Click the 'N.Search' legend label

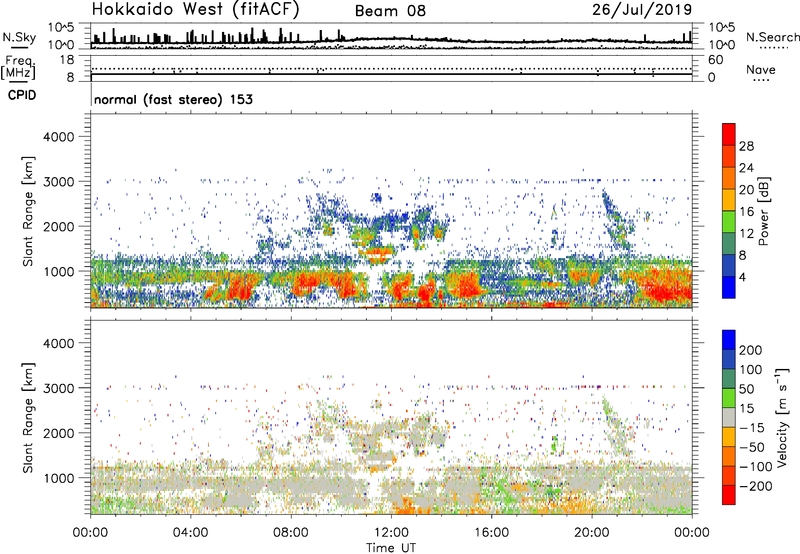pos(772,37)
